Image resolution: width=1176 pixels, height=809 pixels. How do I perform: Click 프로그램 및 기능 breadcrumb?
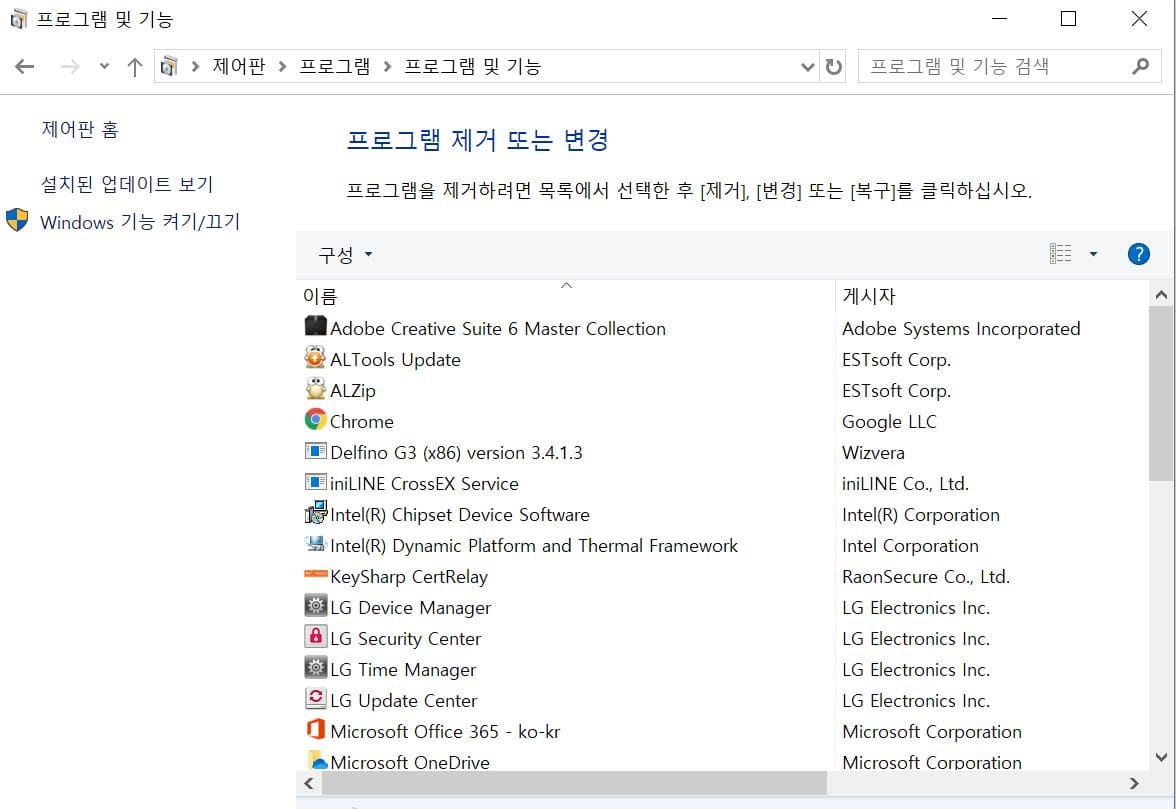(472, 67)
